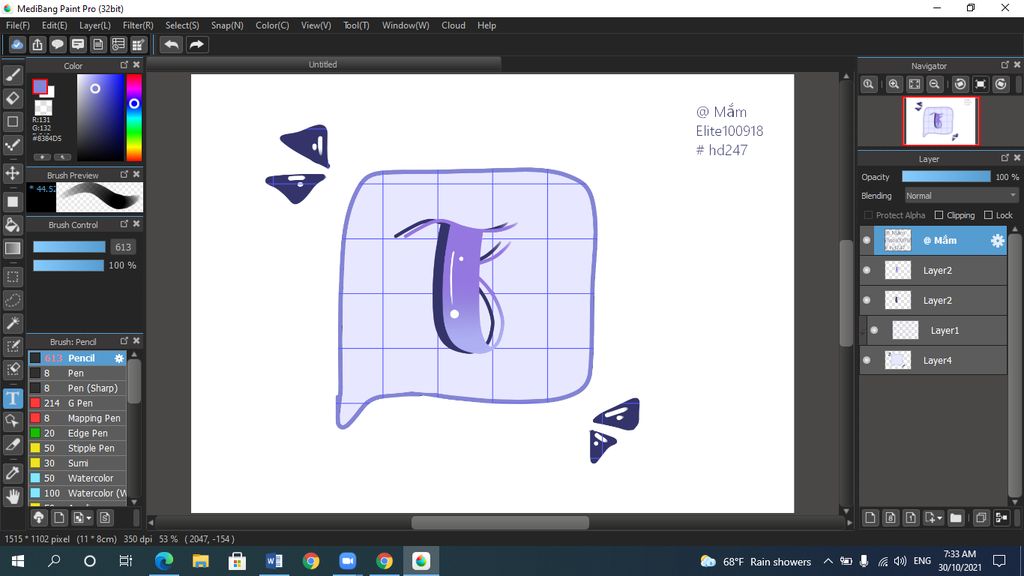Image resolution: width=1024 pixels, height=576 pixels.
Task: Click the layer Opacity slider
Action: point(946,177)
